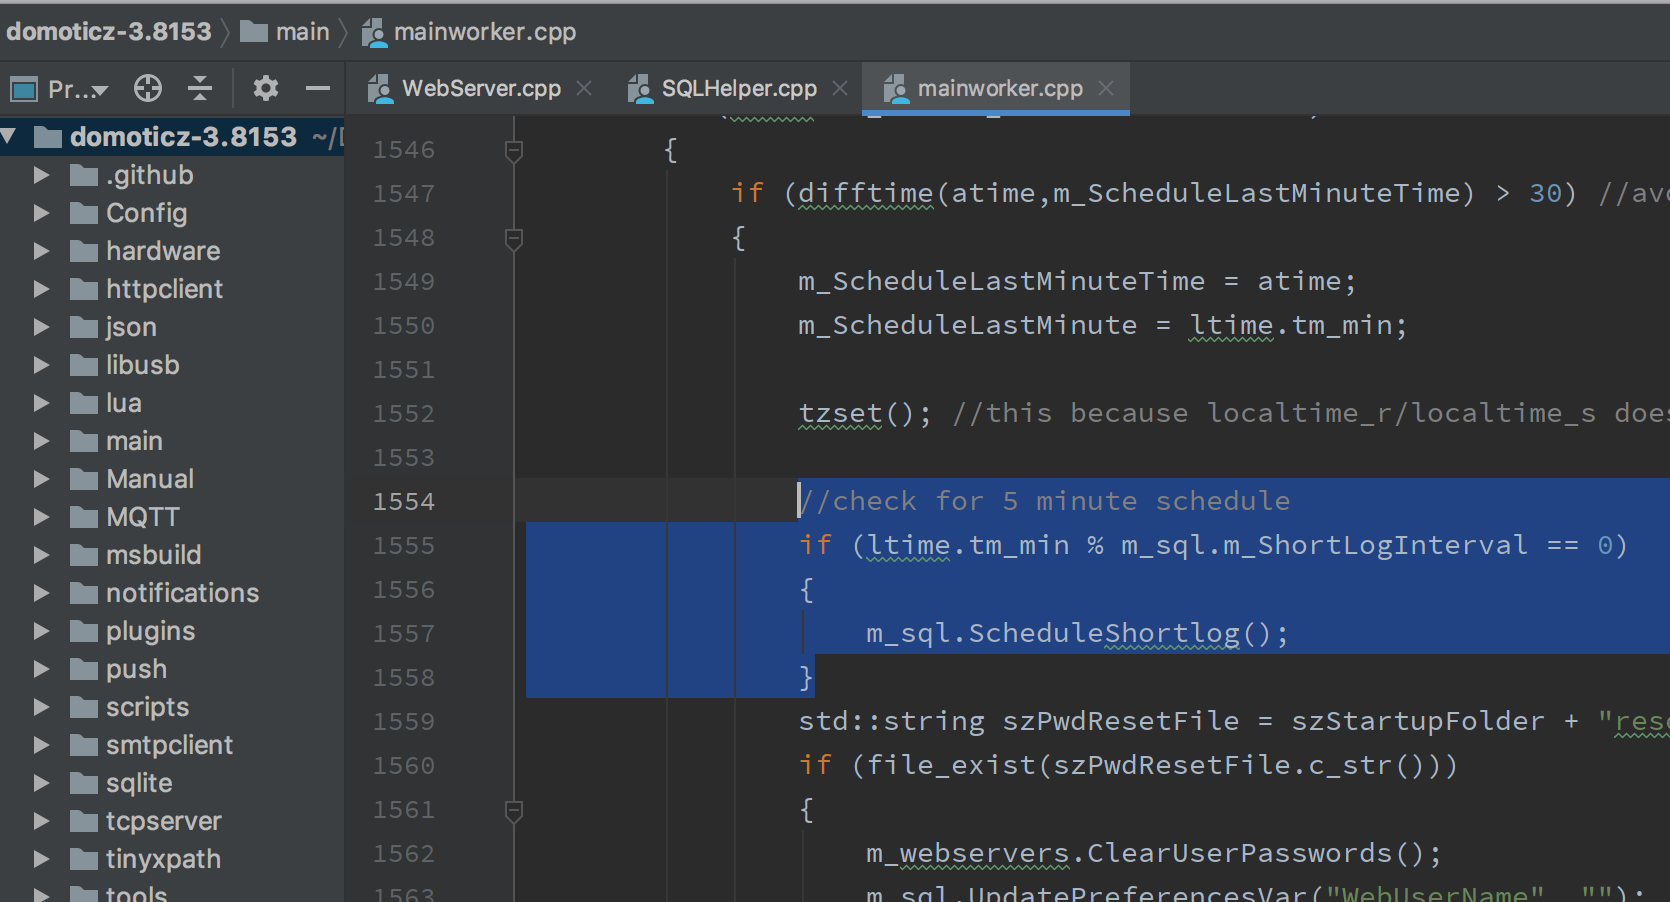Image resolution: width=1670 pixels, height=902 pixels.
Task: Select the msbuild folder
Action: click(154, 555)
